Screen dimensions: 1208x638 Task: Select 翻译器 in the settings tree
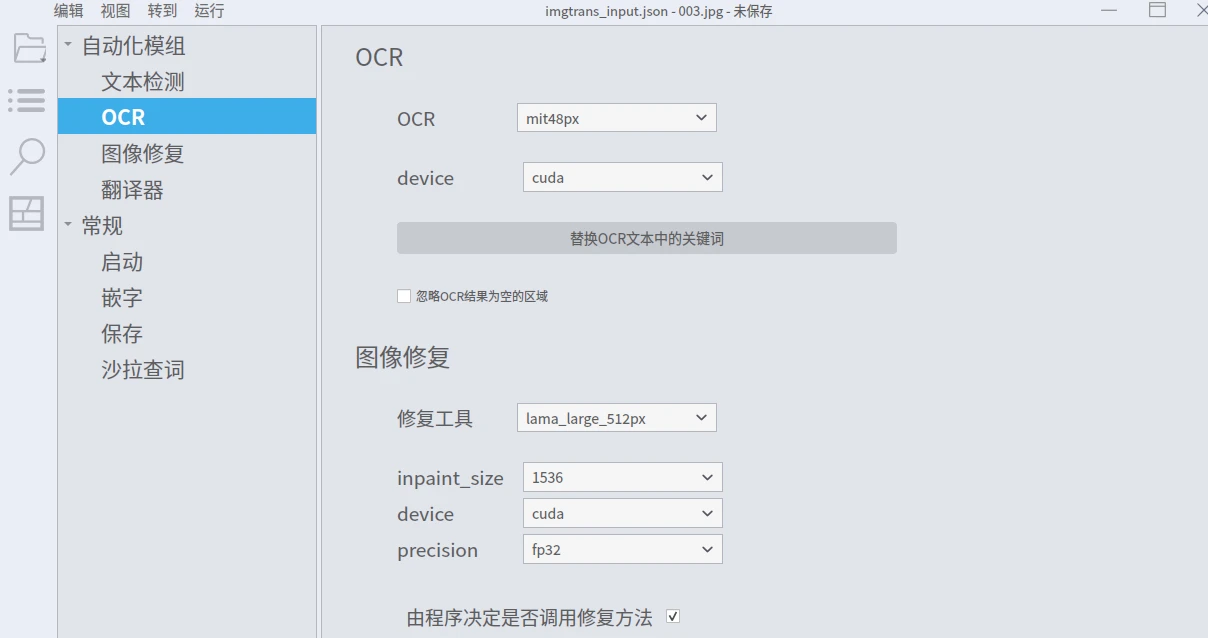[x=132, y=190]
